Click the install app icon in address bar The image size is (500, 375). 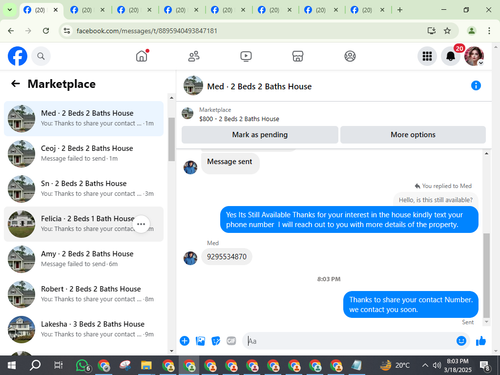point(431,31)
